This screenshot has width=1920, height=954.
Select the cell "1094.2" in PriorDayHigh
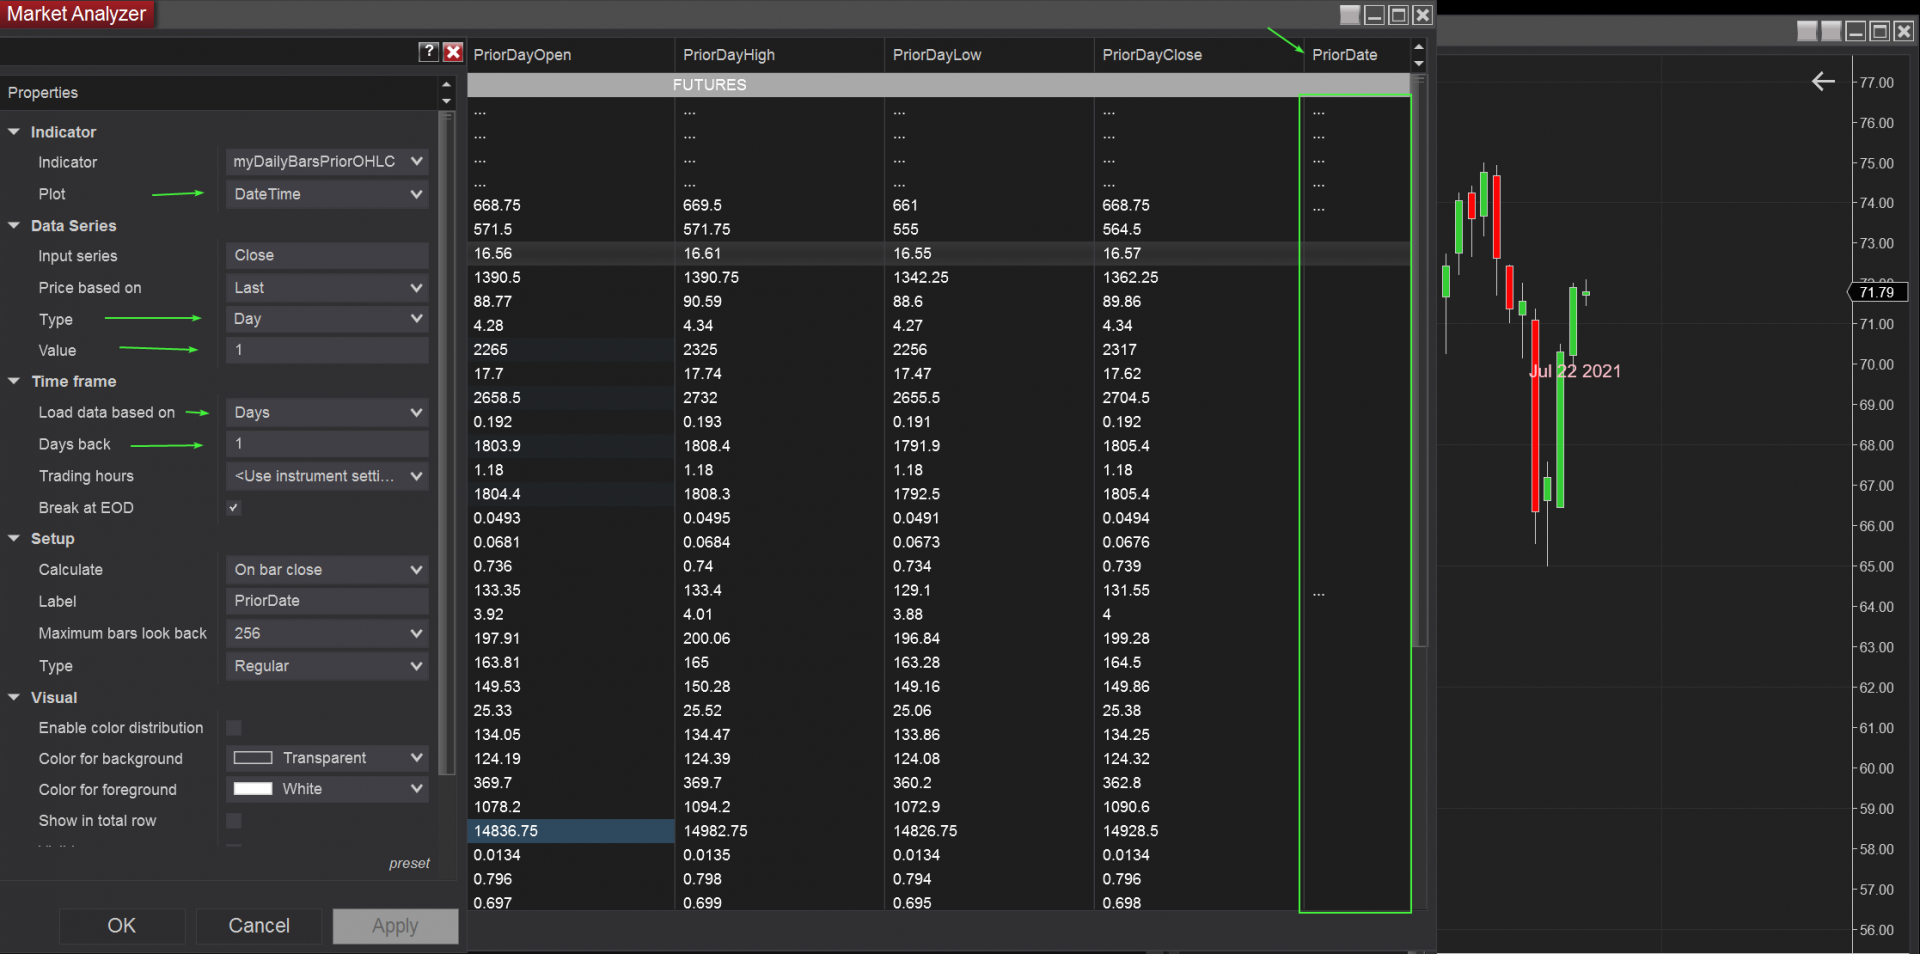click(x=780, y=807)
